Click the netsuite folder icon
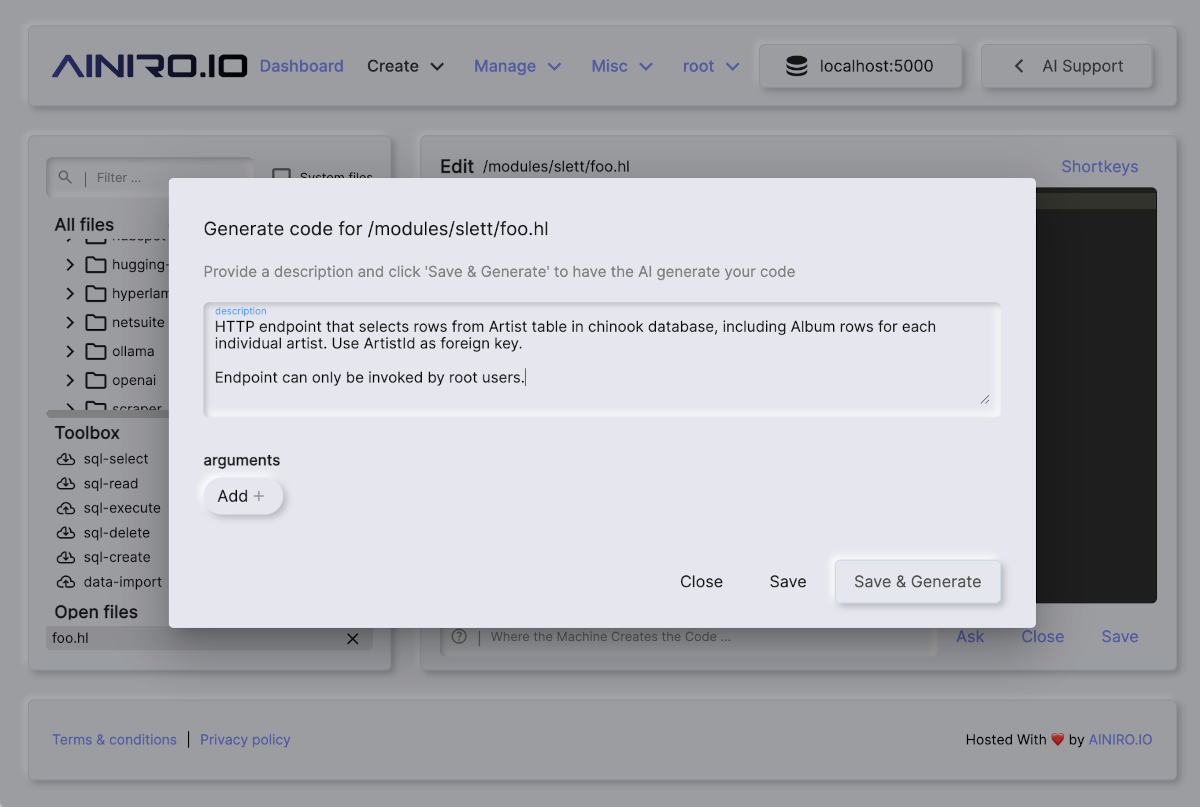Screen dimensions: 1200x807 click(x=96, y=323)
